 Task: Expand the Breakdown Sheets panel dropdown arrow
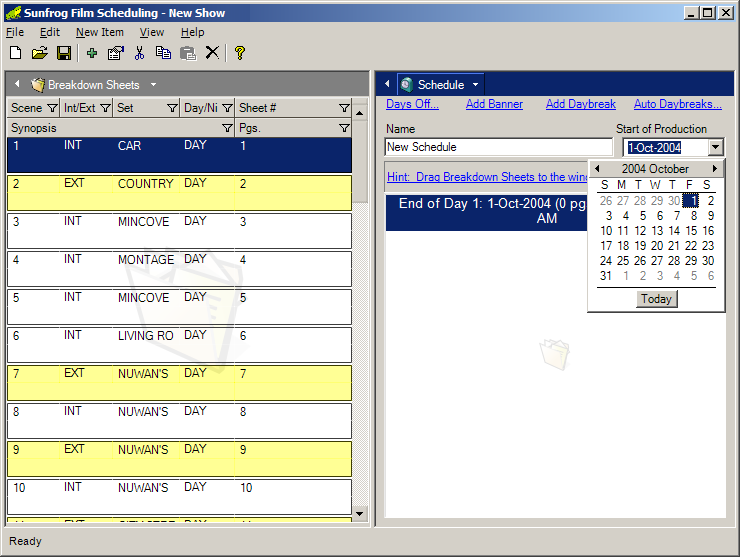click(153, 84)
